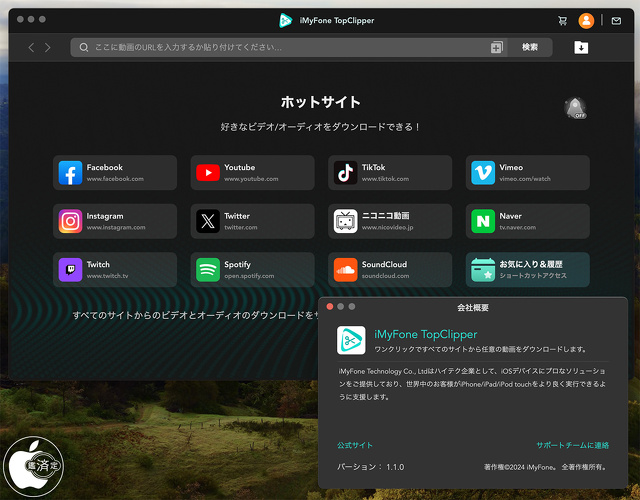
Task: Click the 著作権©2024 iMyFone text
Action: click(545, 467)
